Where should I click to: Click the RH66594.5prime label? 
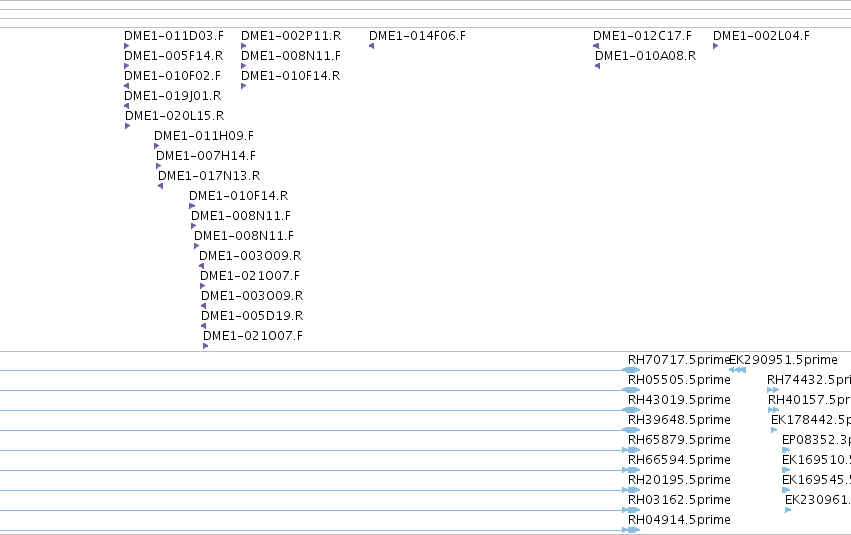[679, 460]
